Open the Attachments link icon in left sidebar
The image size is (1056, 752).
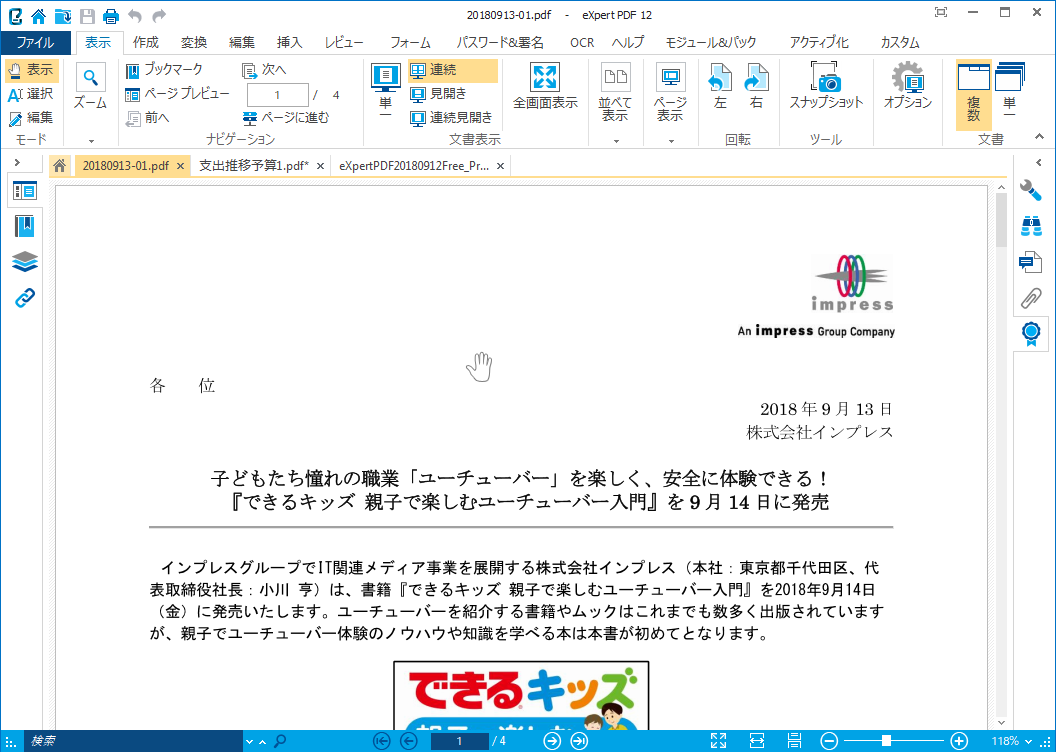(x=24, y=296)
